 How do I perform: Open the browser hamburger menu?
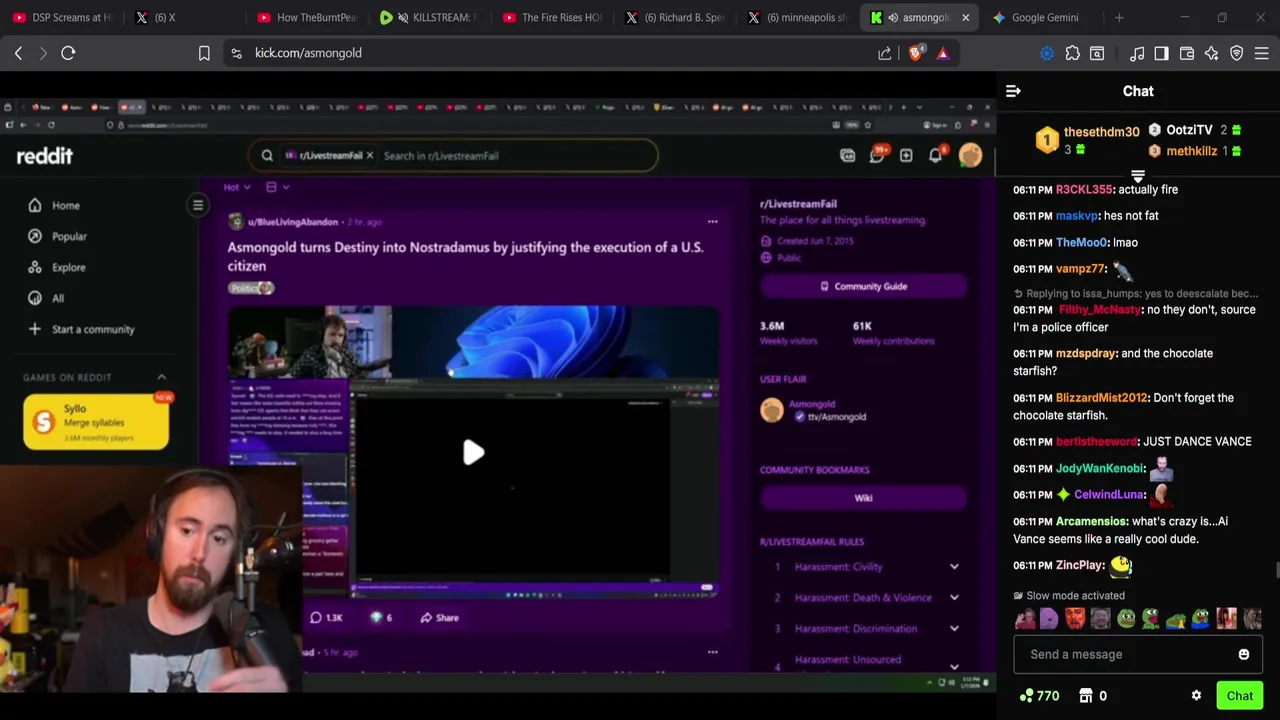pyautogui.click(x=1261, y=53)
